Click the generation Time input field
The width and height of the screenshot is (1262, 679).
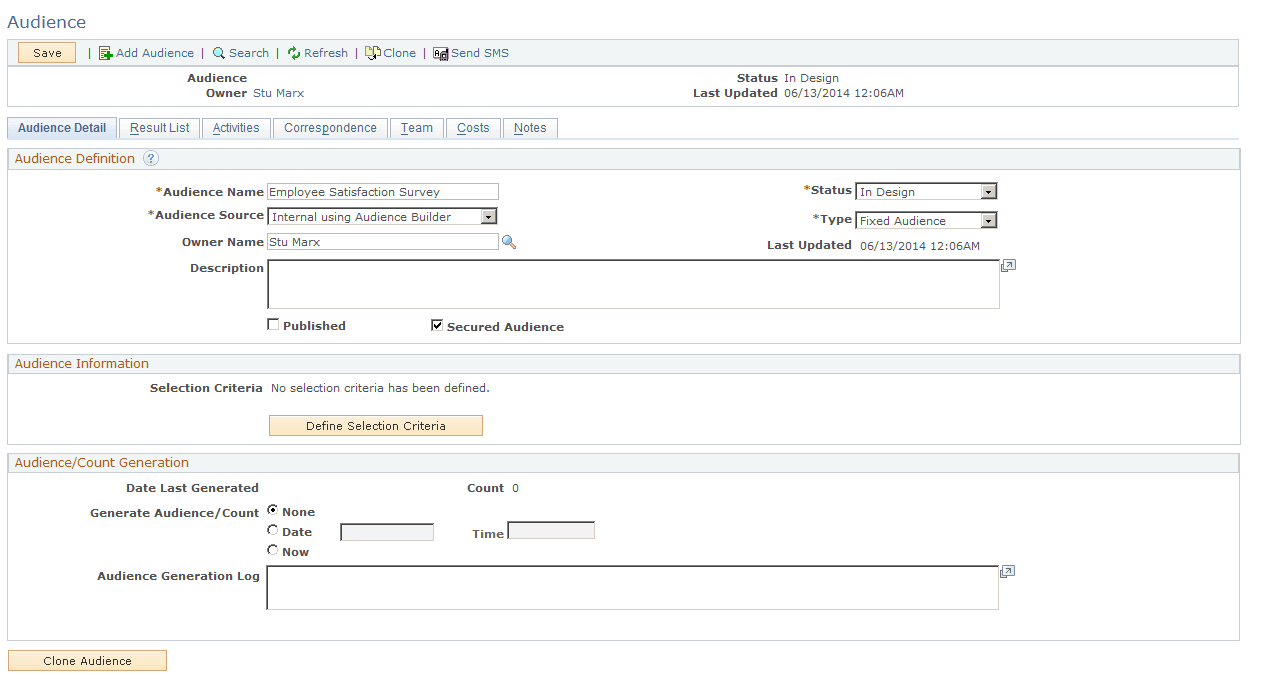click(x=551, y=530)
